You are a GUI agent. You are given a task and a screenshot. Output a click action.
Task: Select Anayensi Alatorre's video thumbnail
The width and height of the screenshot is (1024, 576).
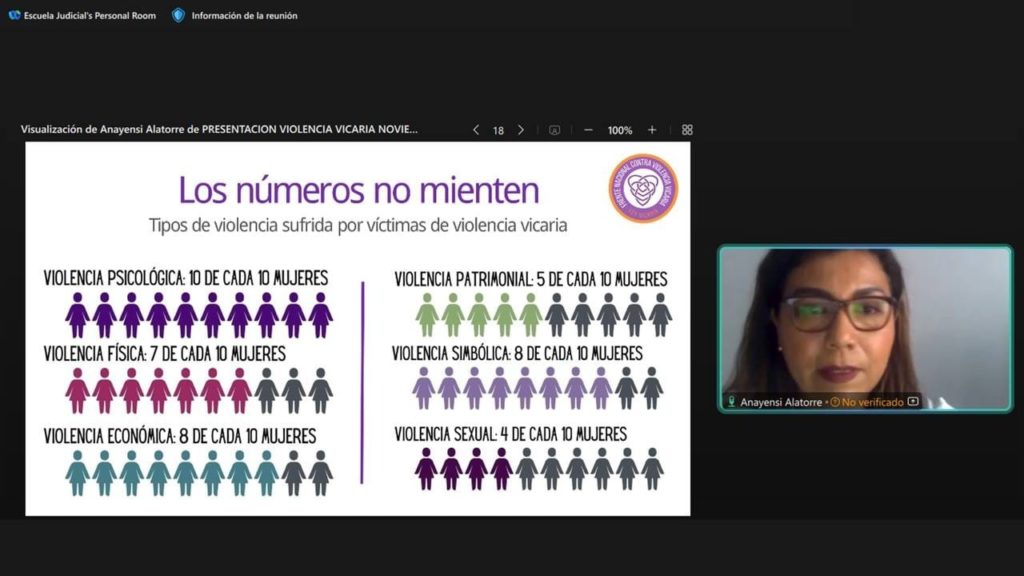[x=865, y=320]
